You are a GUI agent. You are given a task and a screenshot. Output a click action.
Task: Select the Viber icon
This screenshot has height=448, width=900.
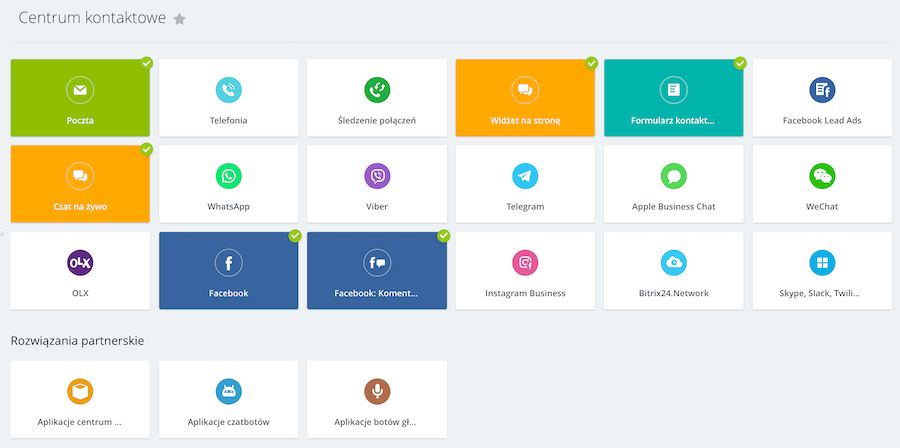(x=377, y=176)
